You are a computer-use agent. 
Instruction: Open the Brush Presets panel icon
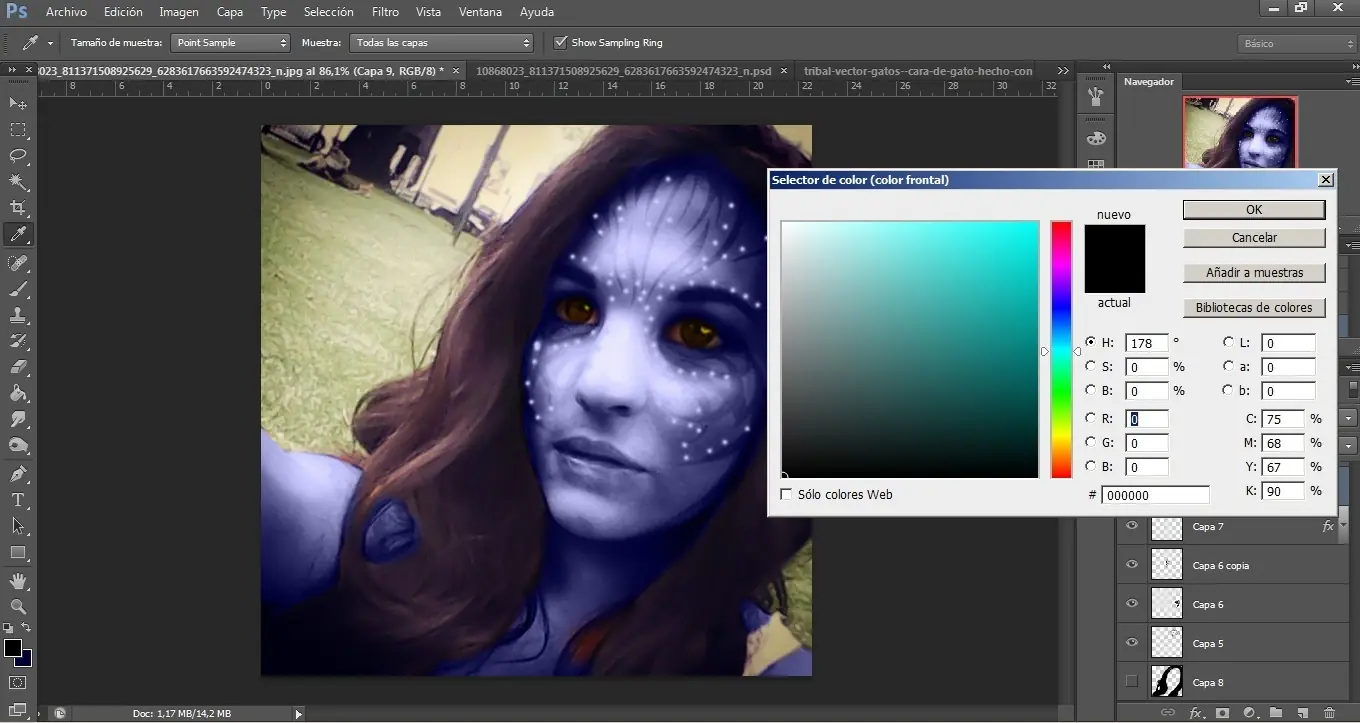tap(1096, 97)
